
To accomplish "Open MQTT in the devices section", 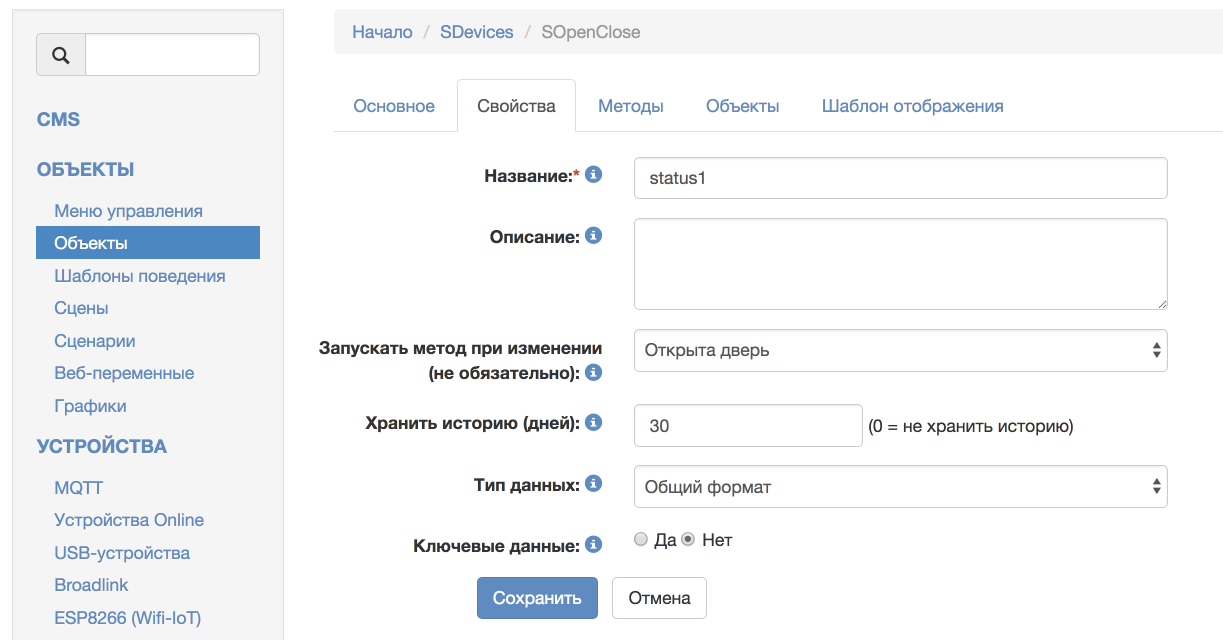I will coord(78,488).
